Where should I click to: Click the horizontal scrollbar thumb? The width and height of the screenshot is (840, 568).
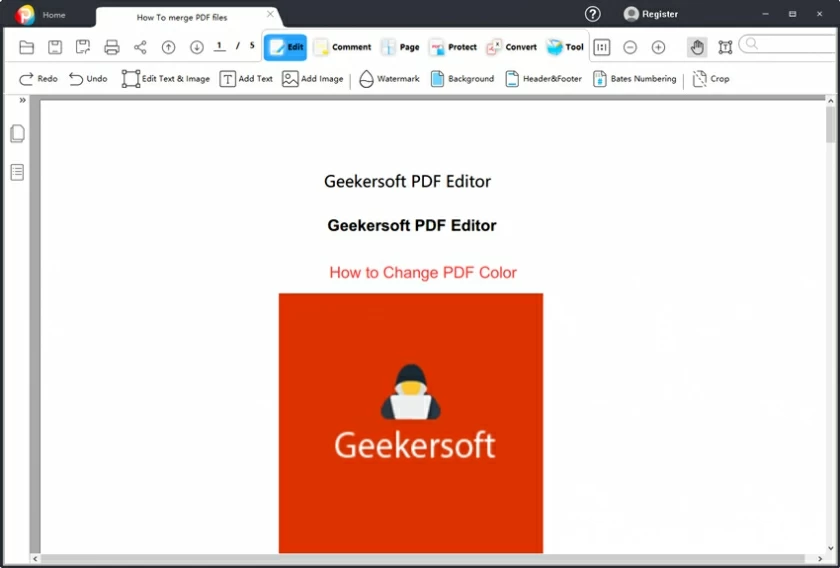[x=422, y=558]
